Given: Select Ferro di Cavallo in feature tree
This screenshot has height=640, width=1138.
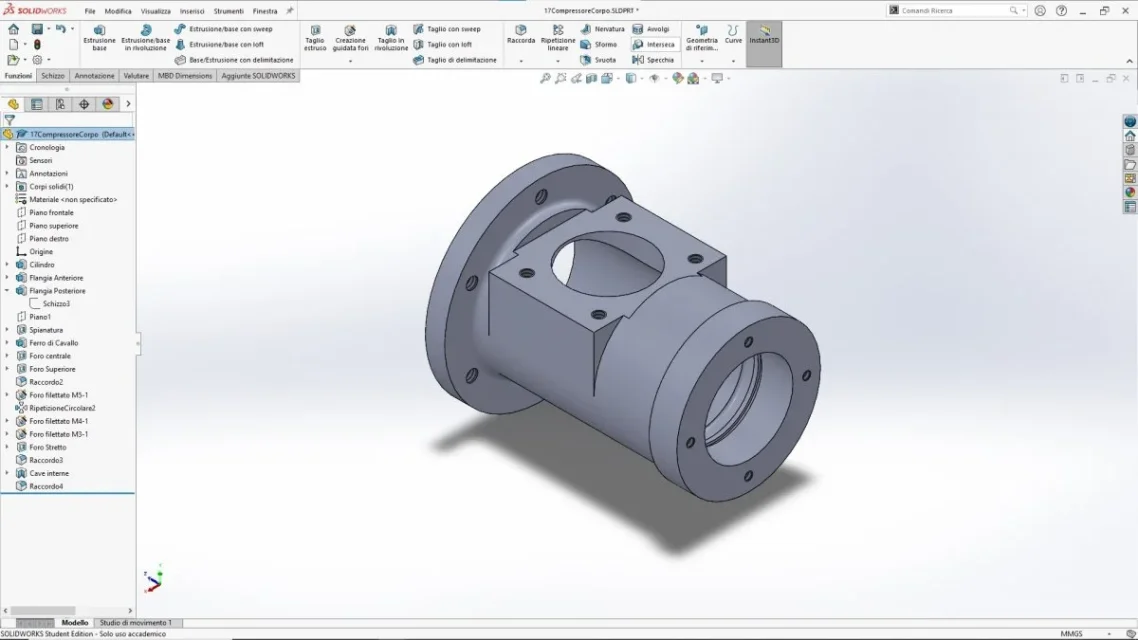Looking at the screenshot, I should pyautogui.click(x=53, y=343).
